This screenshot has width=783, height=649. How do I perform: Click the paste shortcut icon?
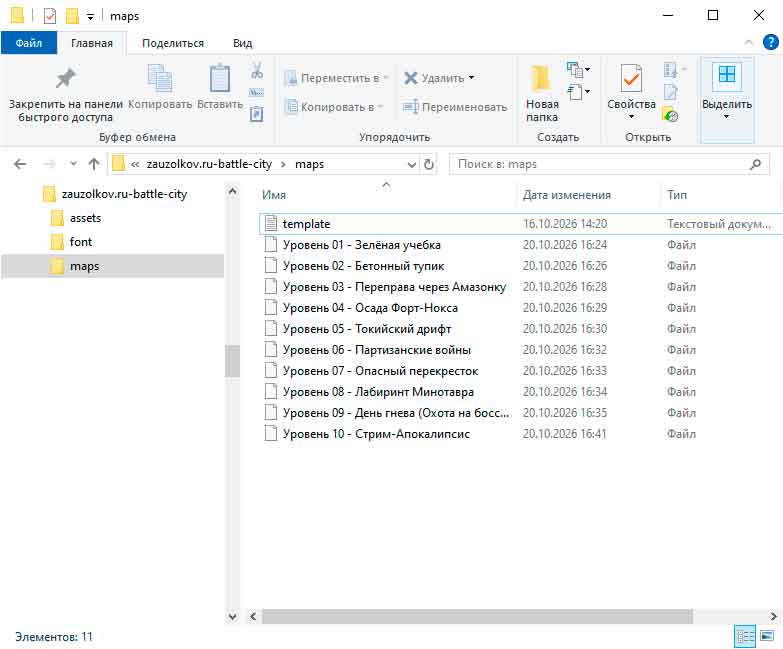[257, 114]
